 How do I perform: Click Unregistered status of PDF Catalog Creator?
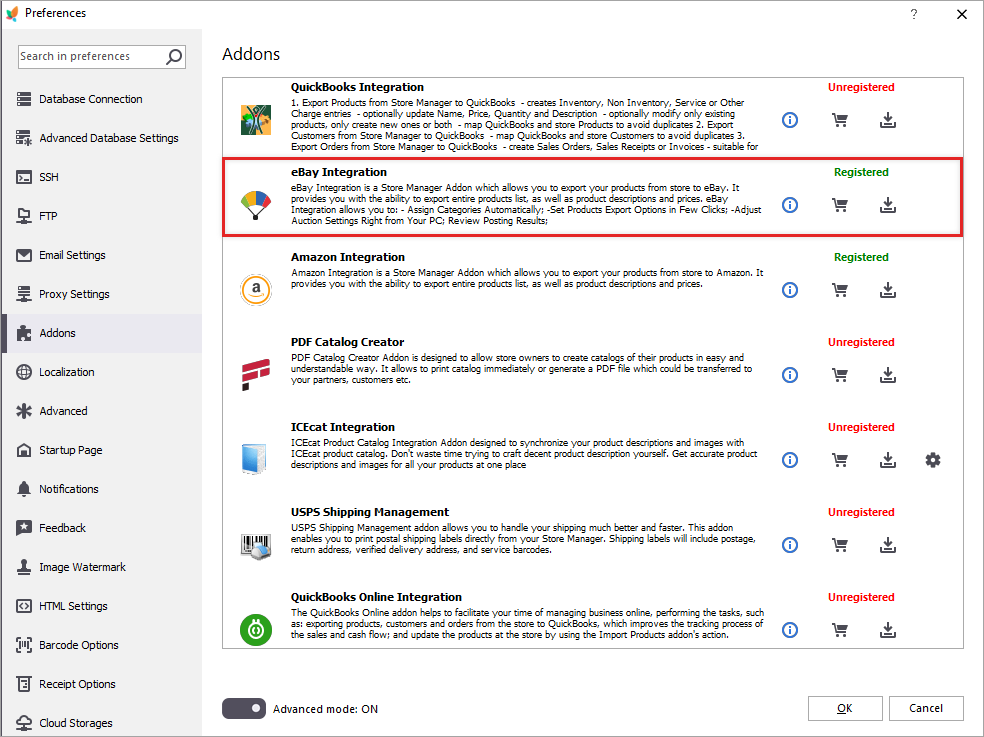[861, 342]
